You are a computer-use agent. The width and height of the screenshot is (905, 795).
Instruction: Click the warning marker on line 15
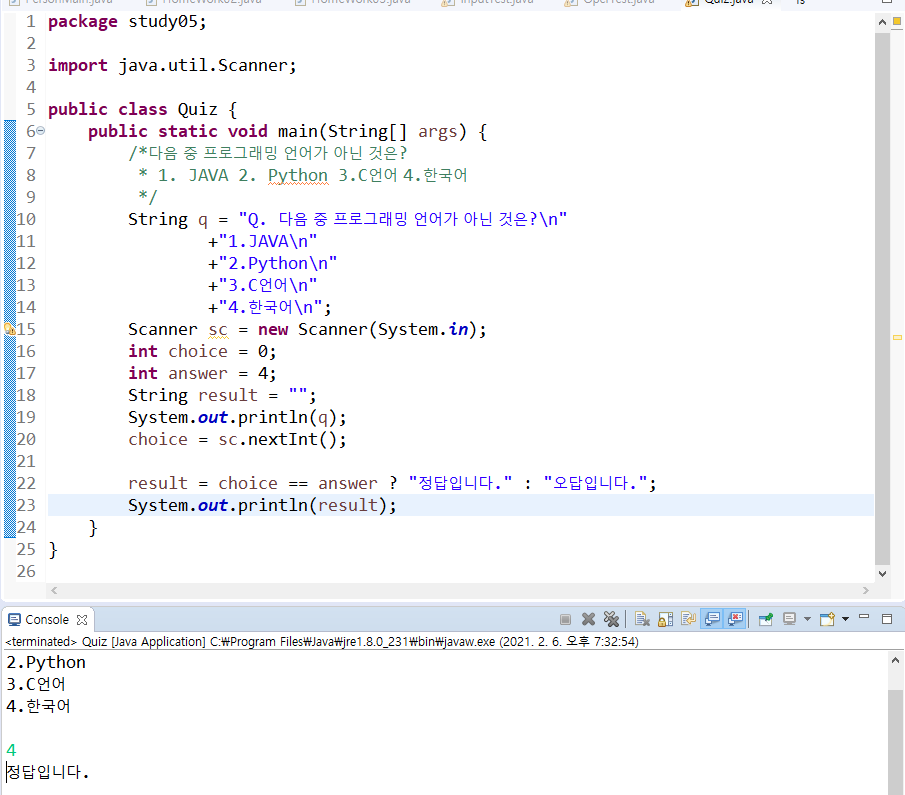pyautogui.click(x=9, y=329)
